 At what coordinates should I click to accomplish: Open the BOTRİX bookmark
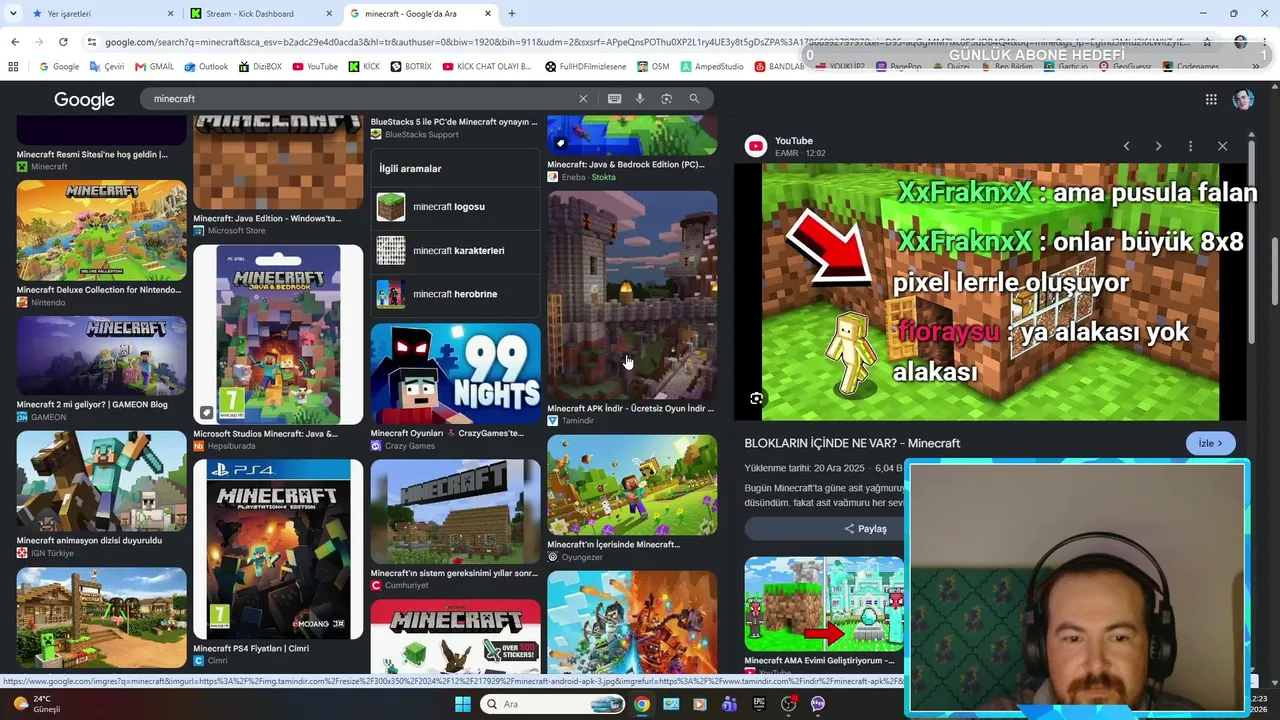coord(411,67)
